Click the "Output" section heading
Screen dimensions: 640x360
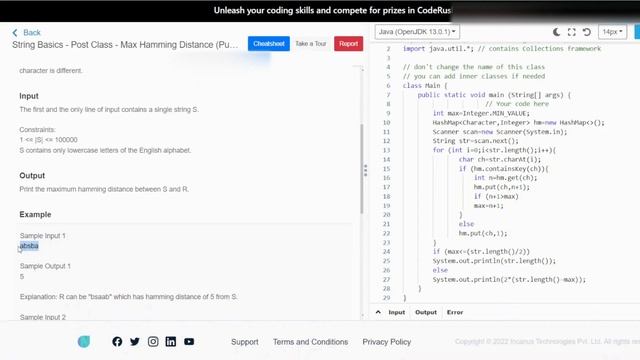click(32, 176)
